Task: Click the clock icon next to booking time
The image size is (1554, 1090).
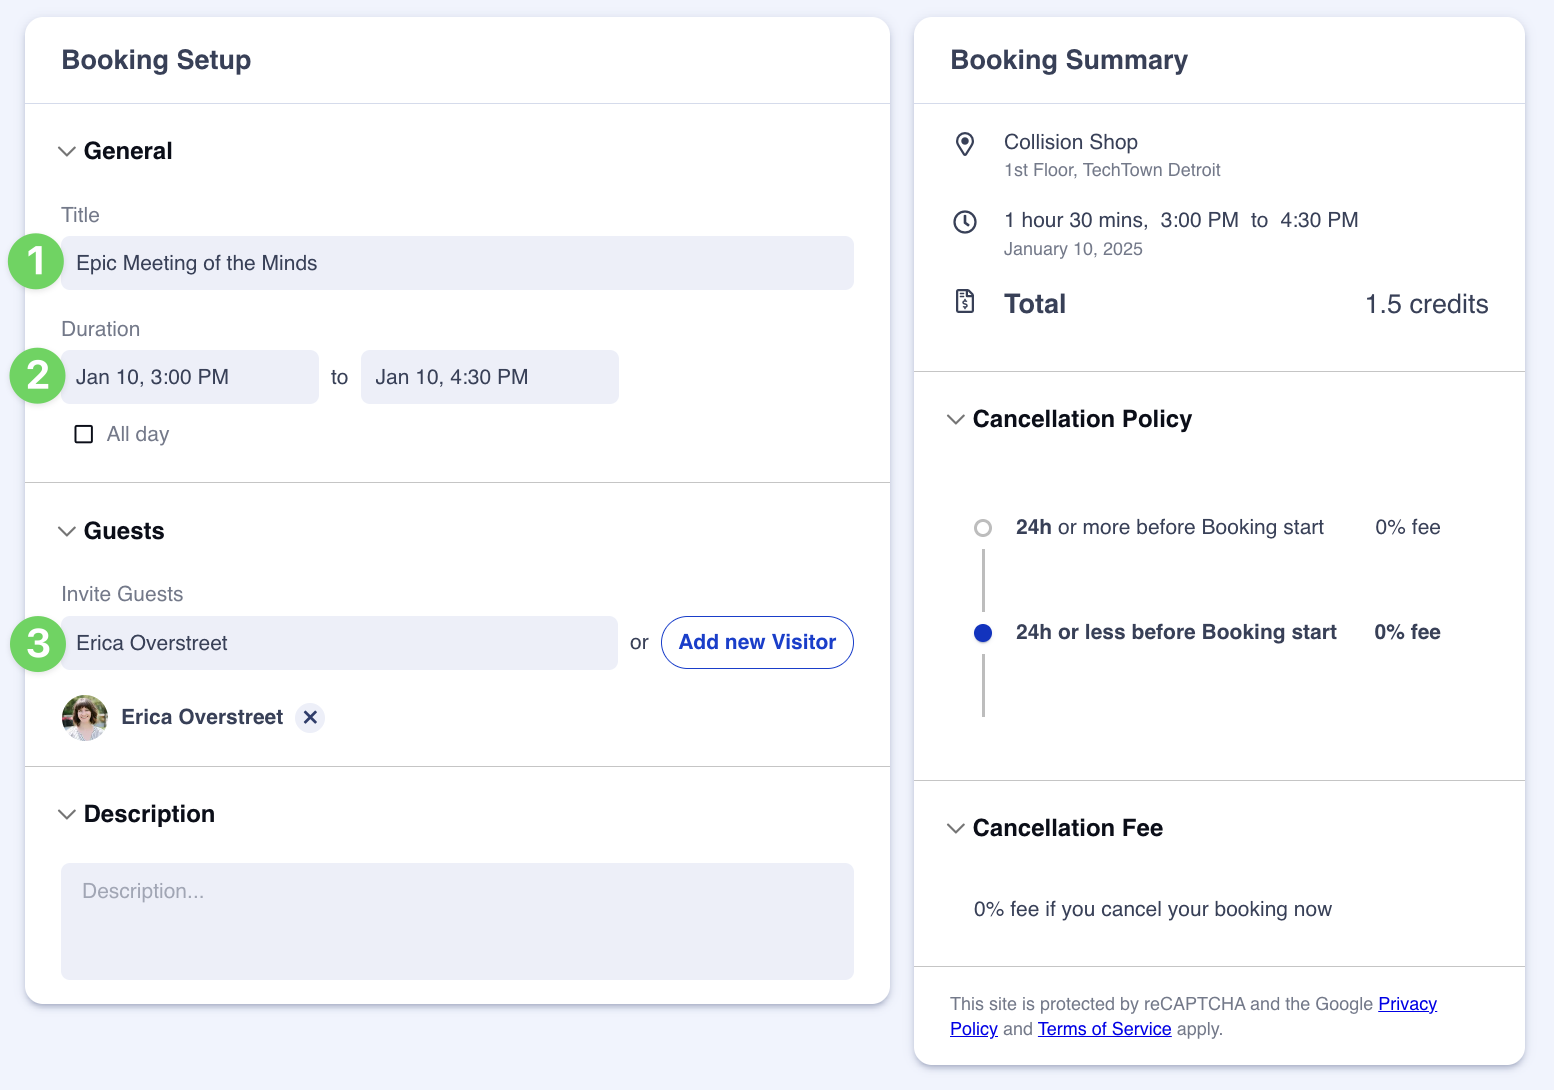Action: tap(965, 222)
